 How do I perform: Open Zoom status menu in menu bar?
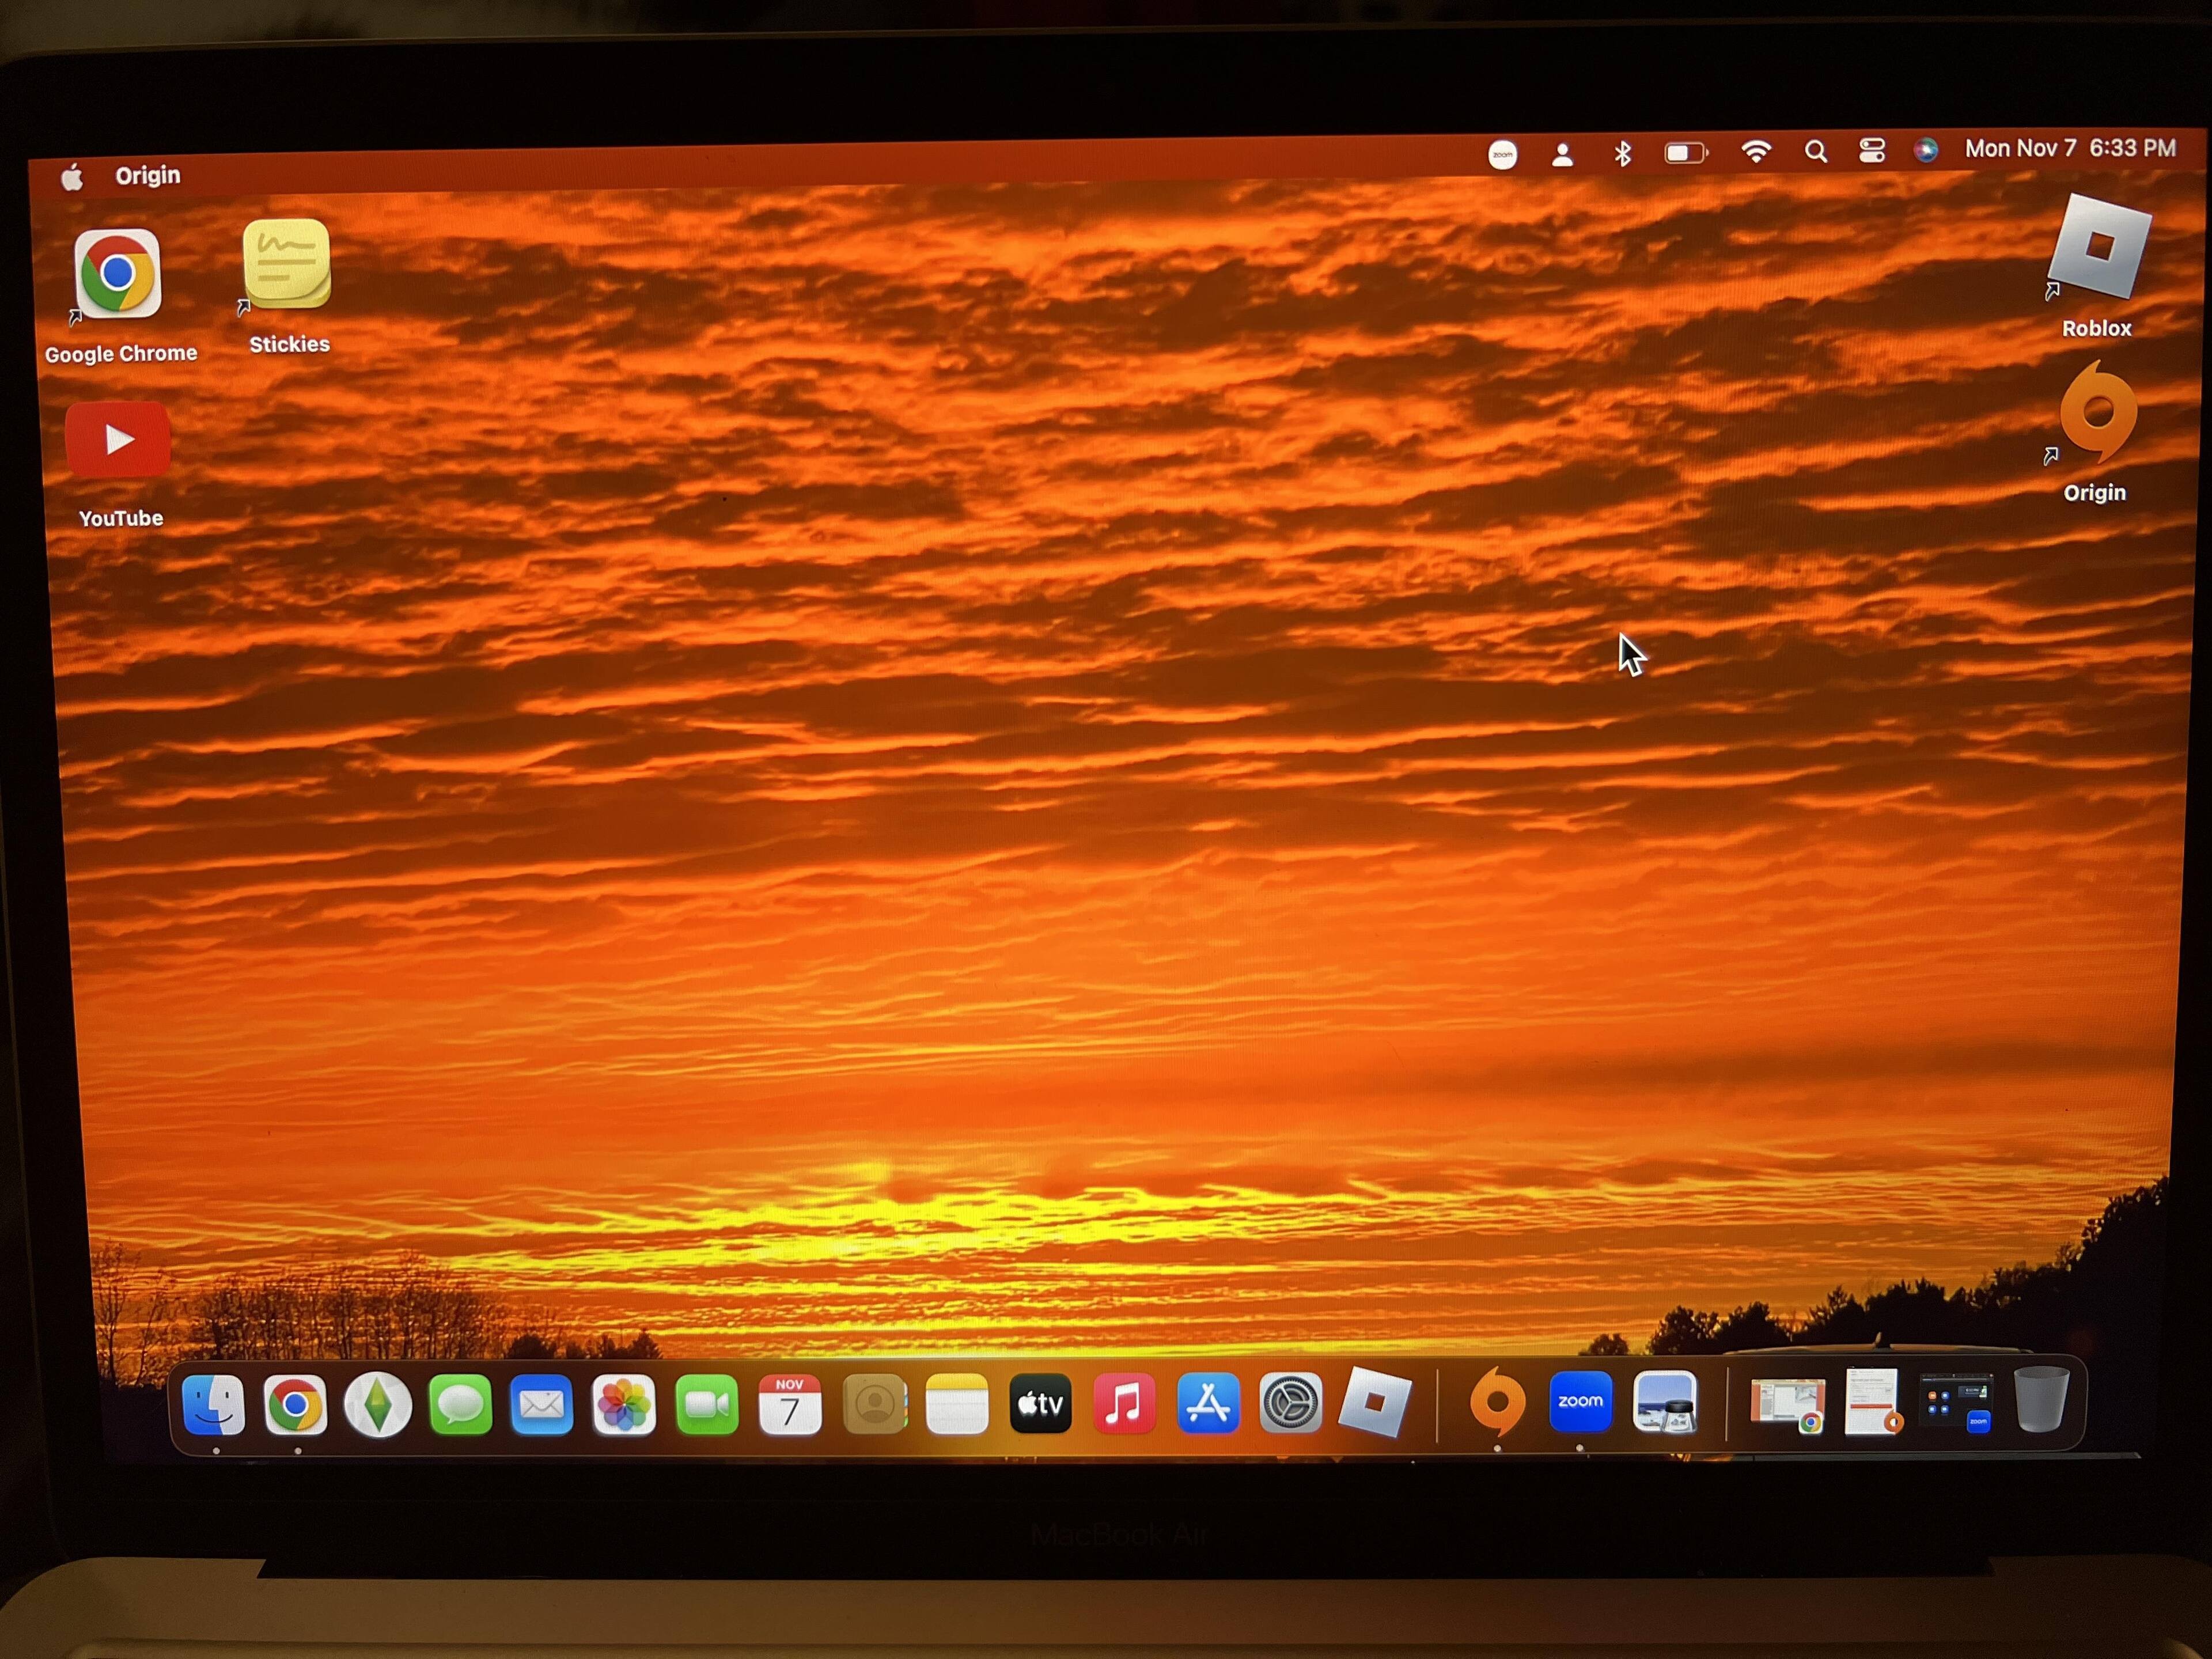(x=1502, y=155)
